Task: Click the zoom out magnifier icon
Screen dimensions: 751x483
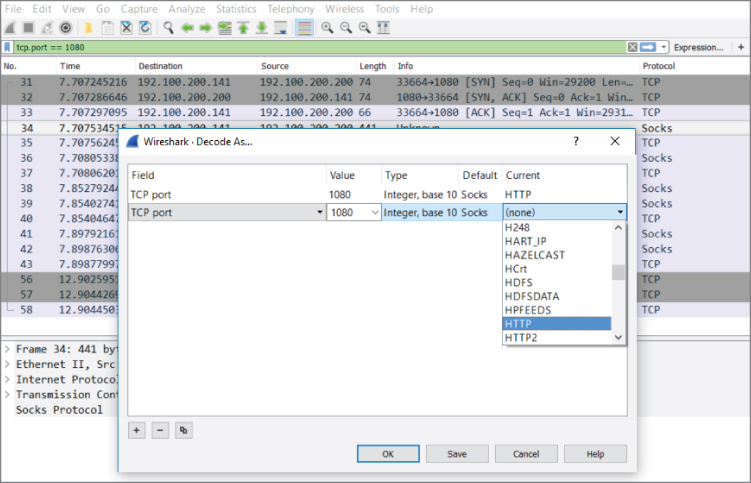Action: 346,28
